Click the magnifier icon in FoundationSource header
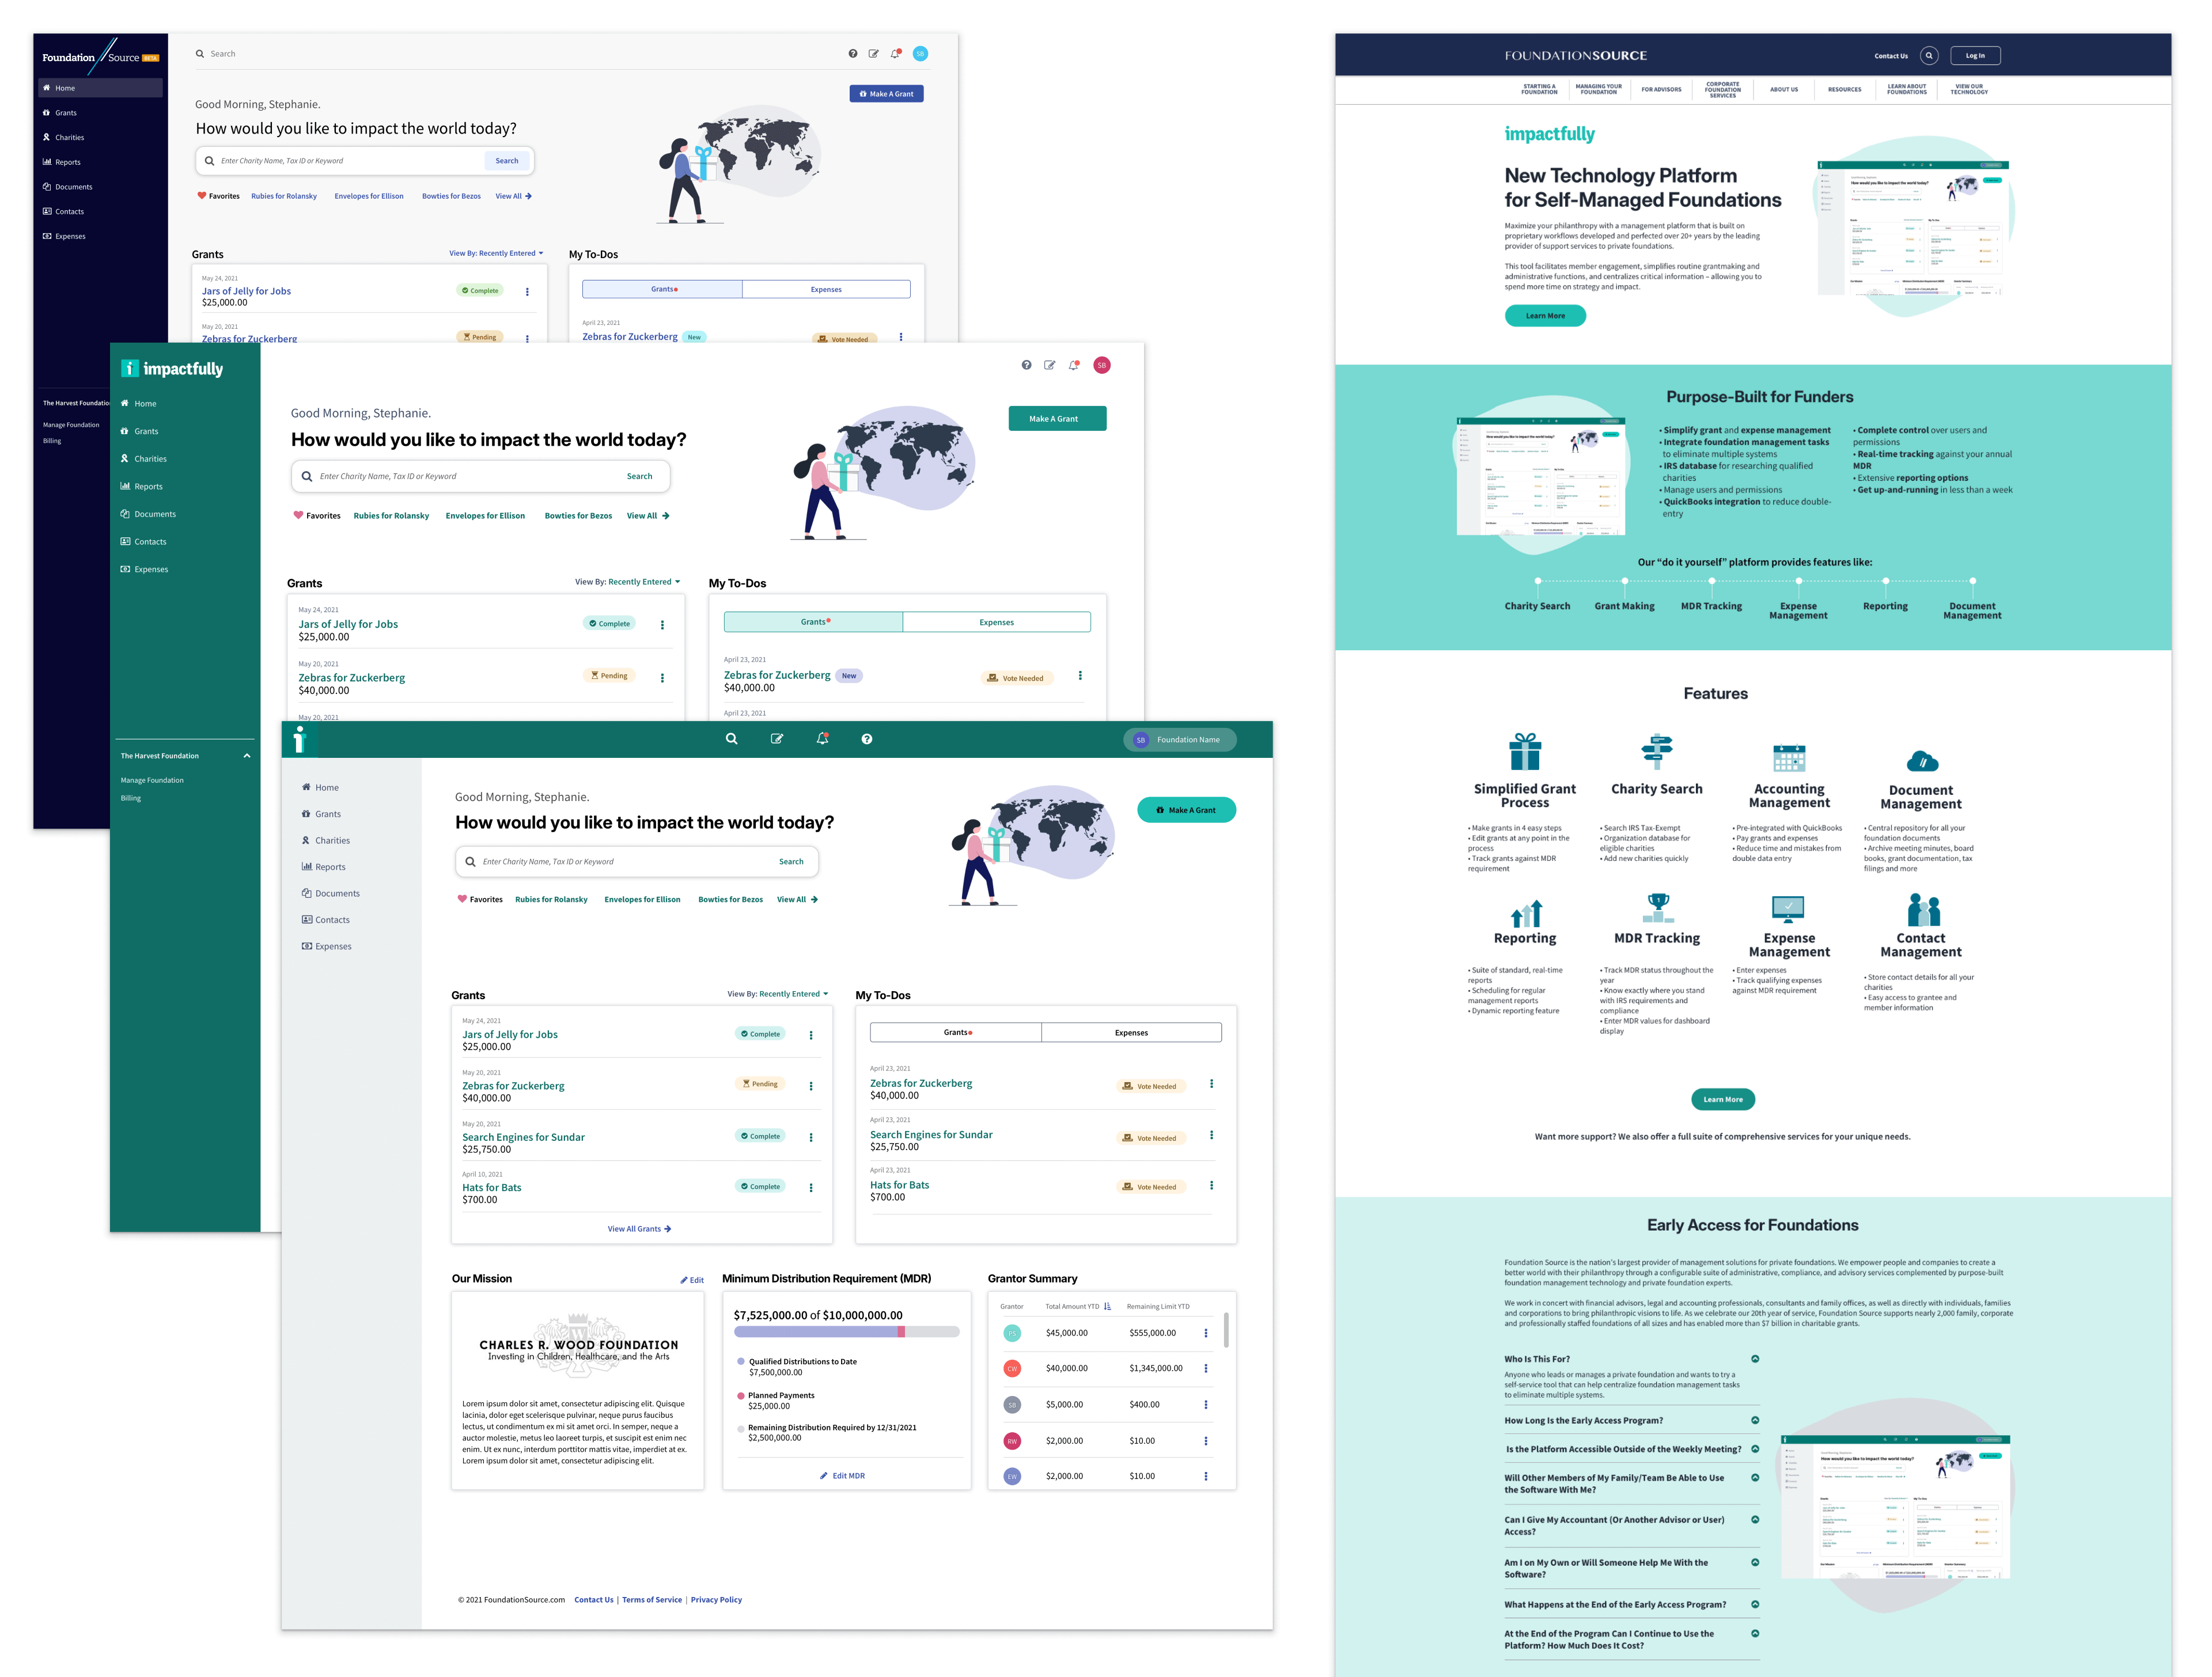Image resolution: width=2212 pixels, height=1677 pixels. click(1929, 56)
